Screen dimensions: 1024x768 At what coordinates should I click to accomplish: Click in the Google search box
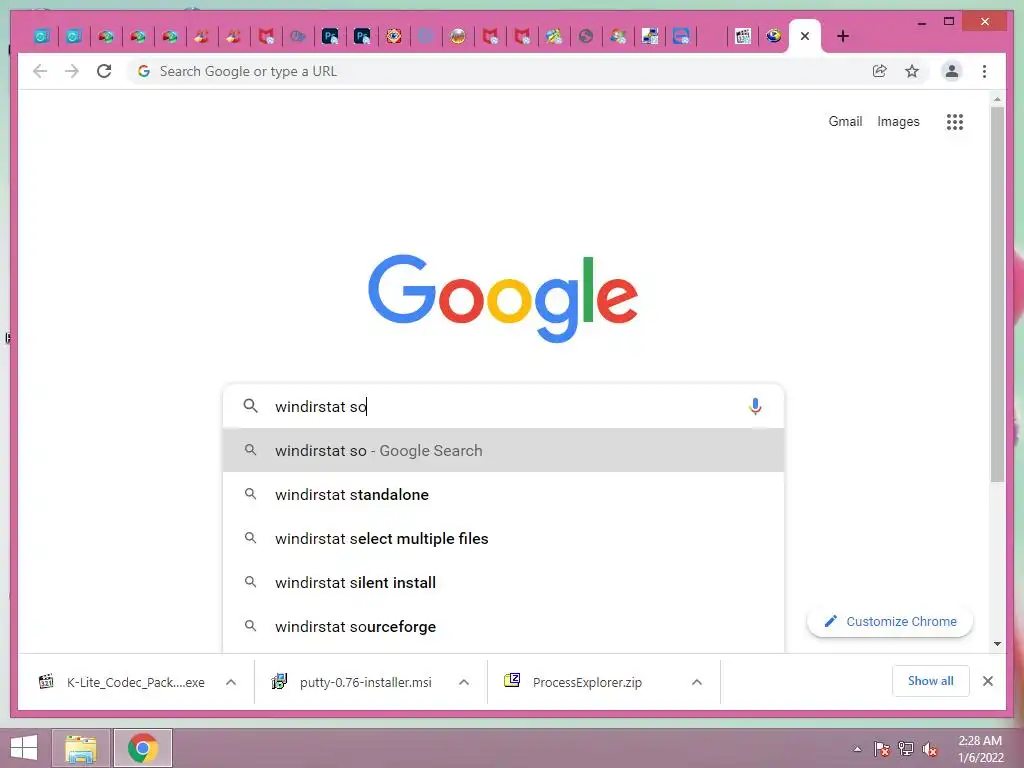coord(503,406)
